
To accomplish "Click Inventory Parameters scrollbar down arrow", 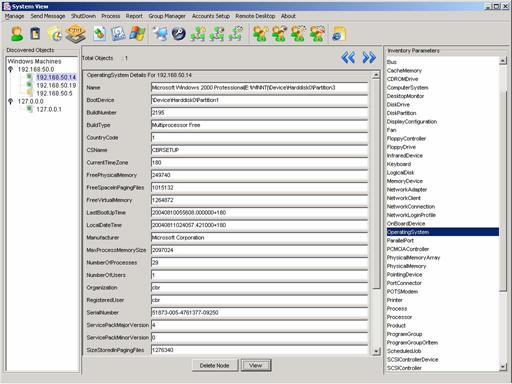I will pos(503,367).
